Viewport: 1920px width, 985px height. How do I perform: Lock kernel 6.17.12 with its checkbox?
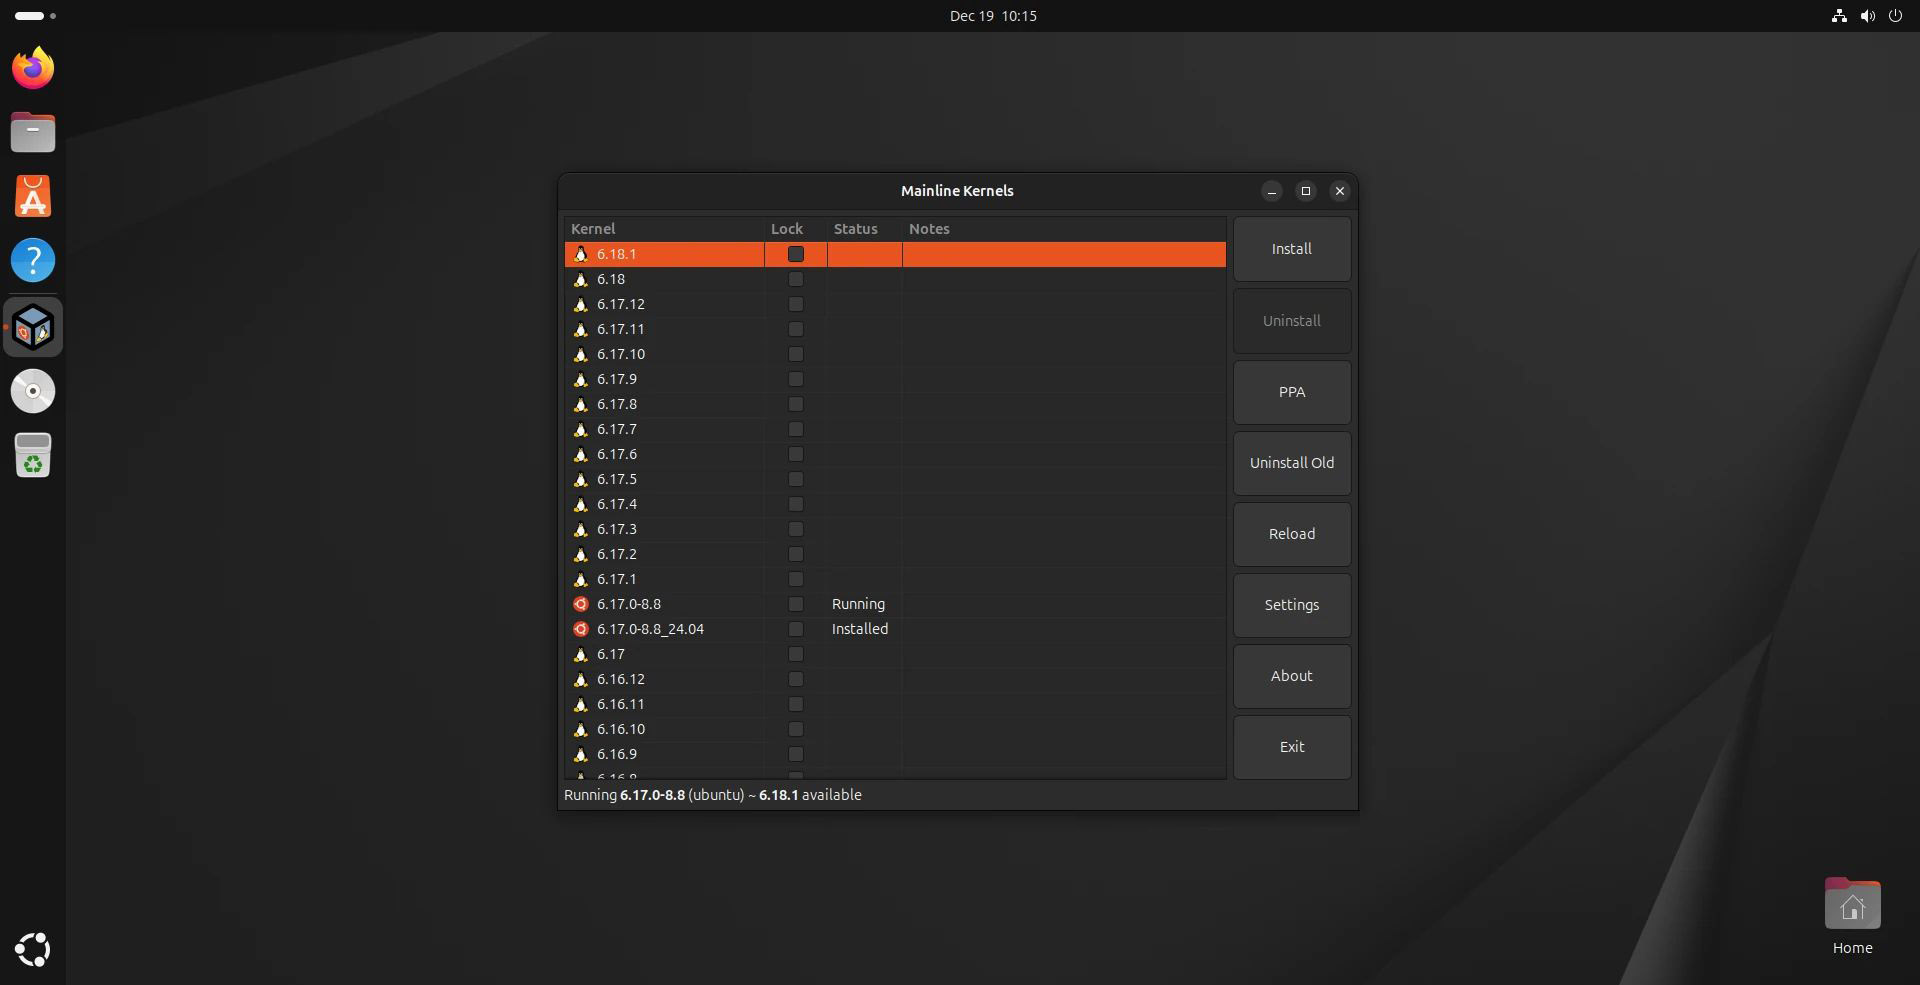pos(796,304)
